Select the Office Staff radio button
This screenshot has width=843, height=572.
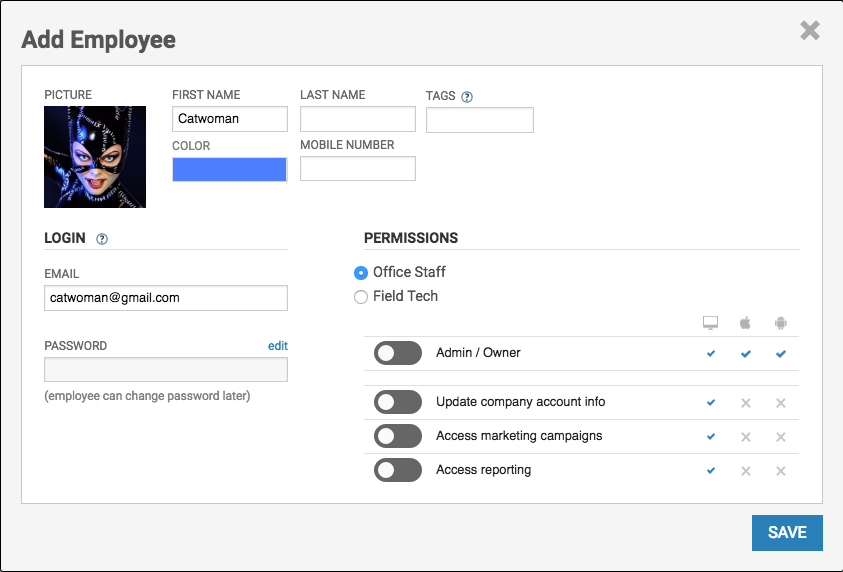(x=361, y=273)
